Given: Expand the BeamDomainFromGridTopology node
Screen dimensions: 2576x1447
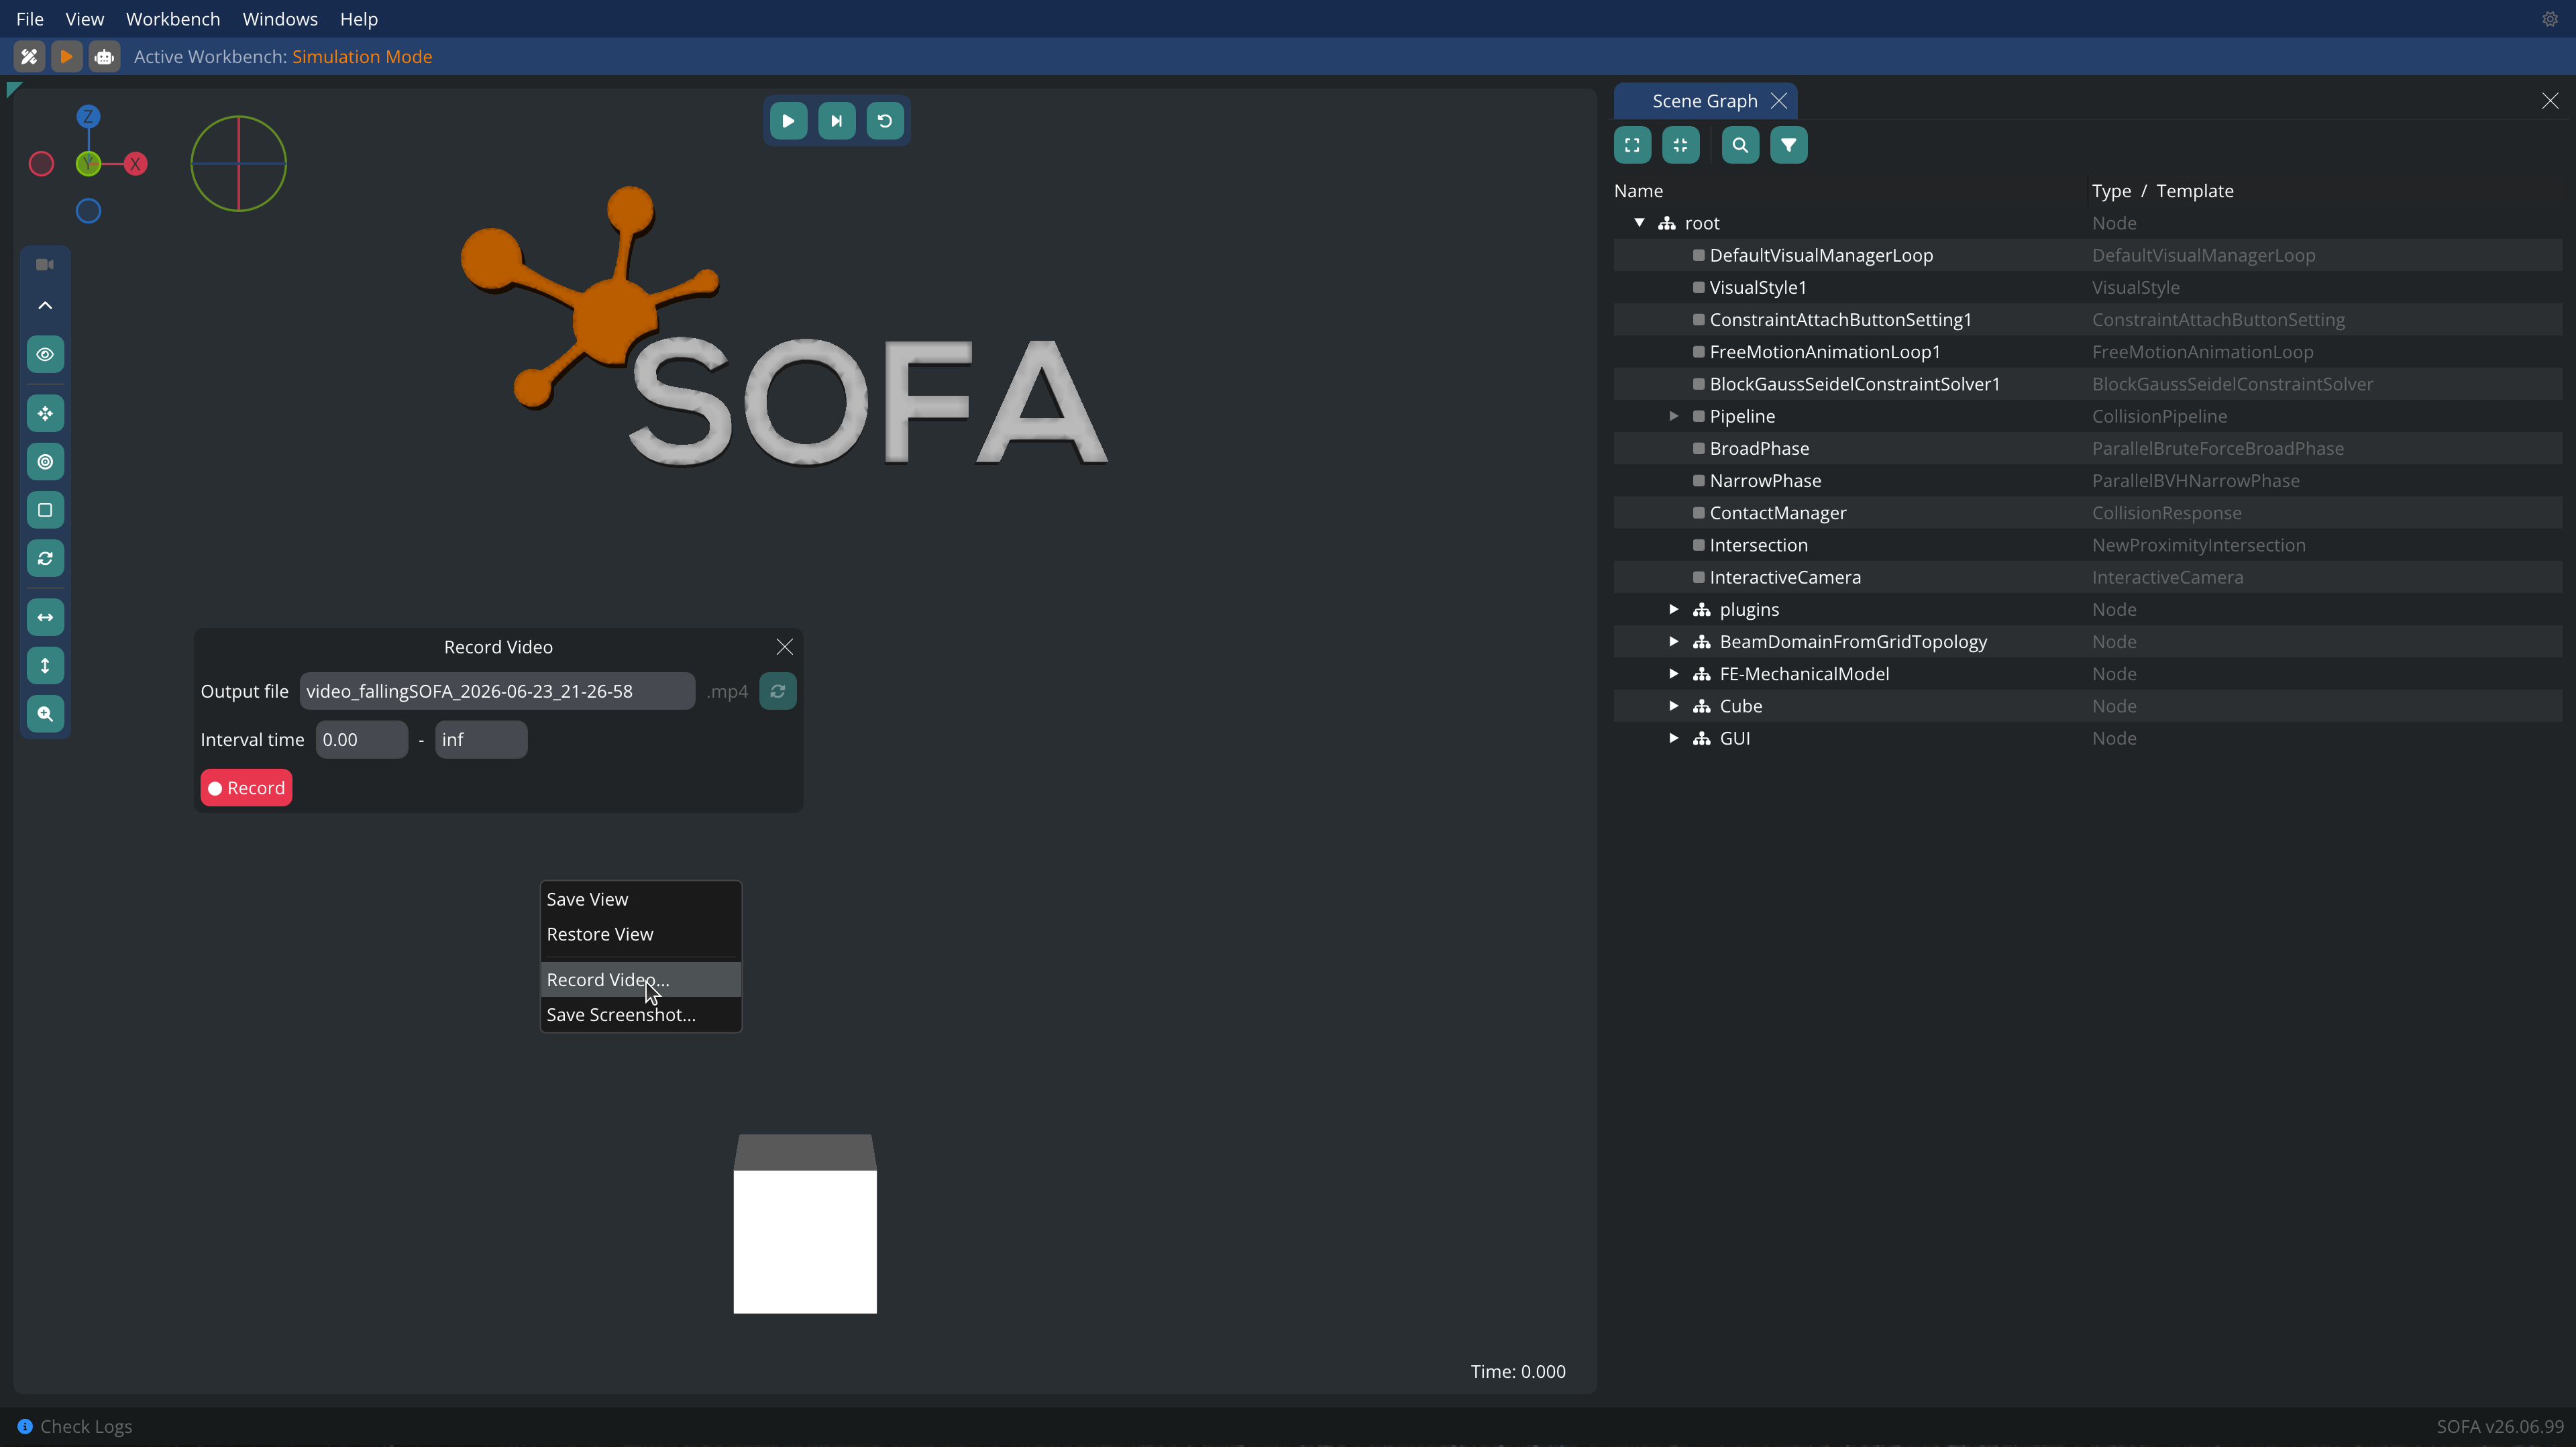Looking at the screenshot, I should pyautogui.click(x=1673, y=641).
